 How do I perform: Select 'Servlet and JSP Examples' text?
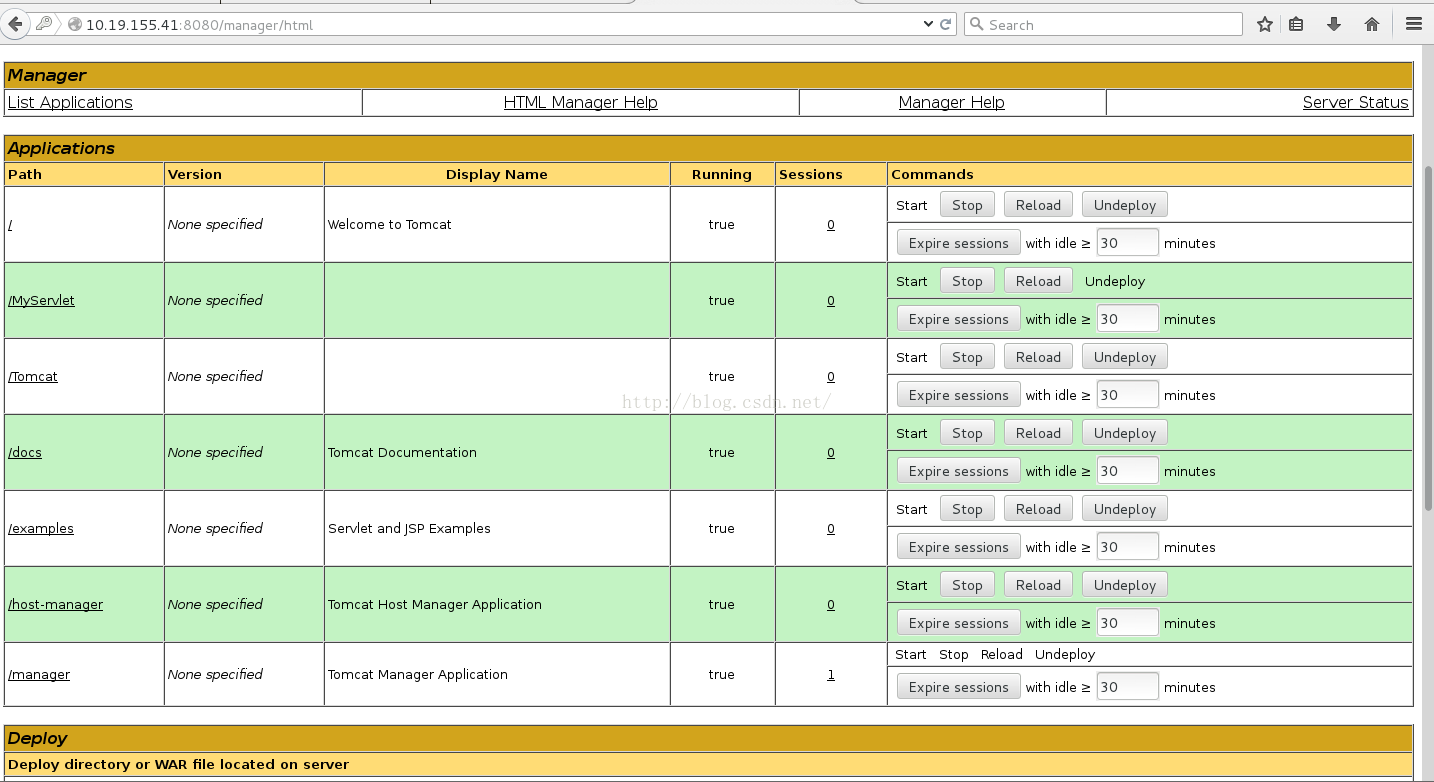point(409,529)
